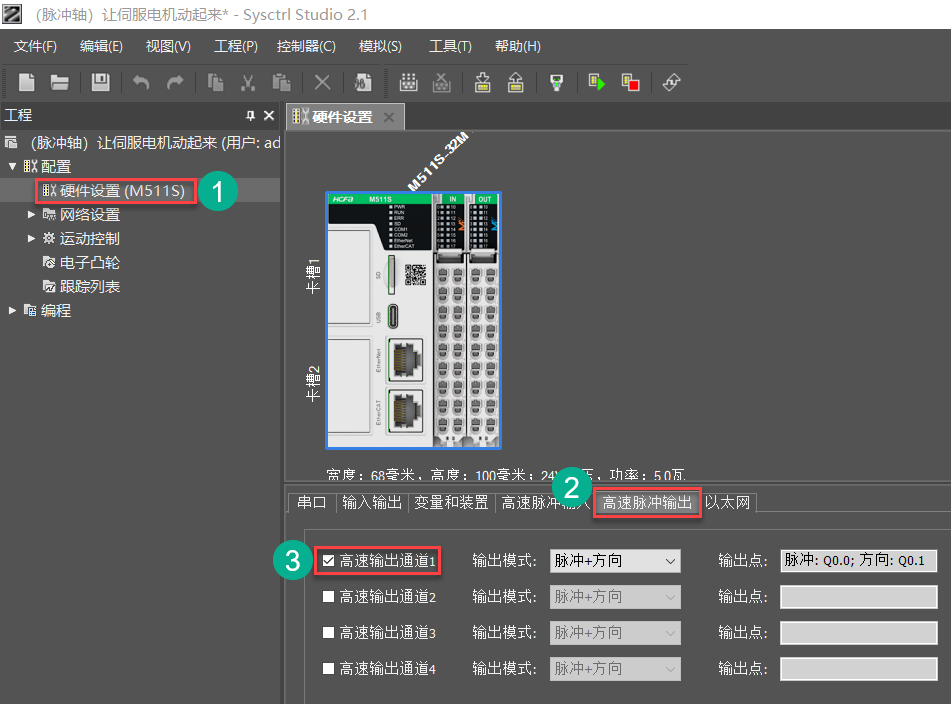Click the Paste clipboard icon
The image size is (951, 704).
coord(281,82)
